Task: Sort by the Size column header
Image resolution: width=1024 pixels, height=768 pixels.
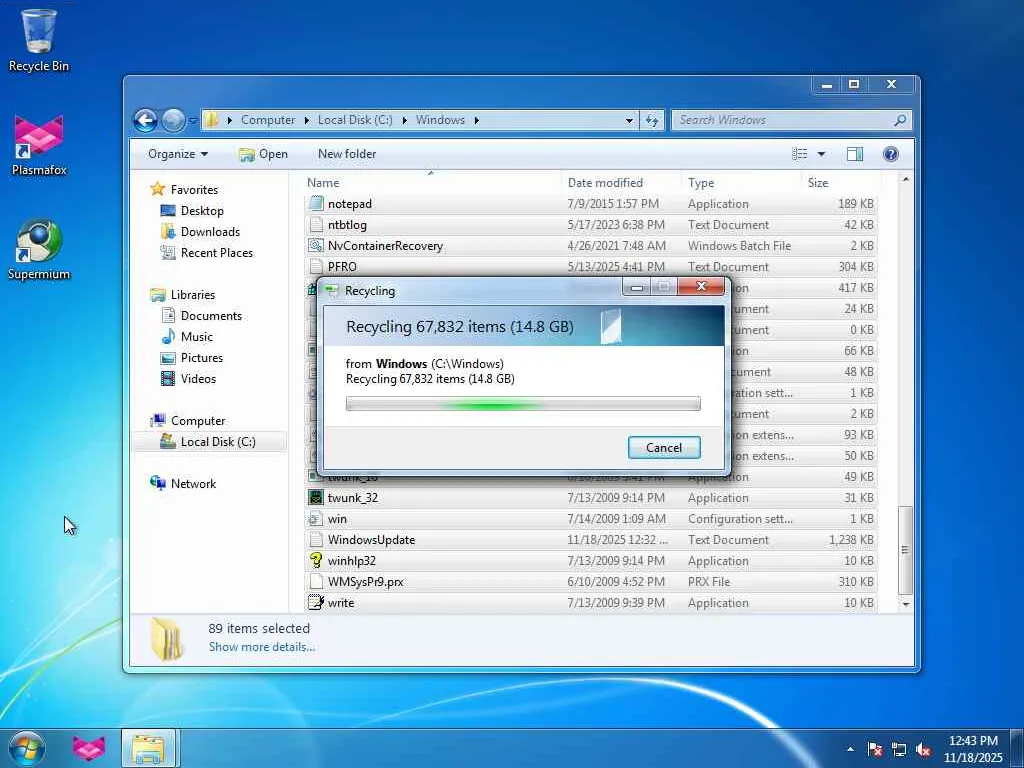Action: click(840, 183)
